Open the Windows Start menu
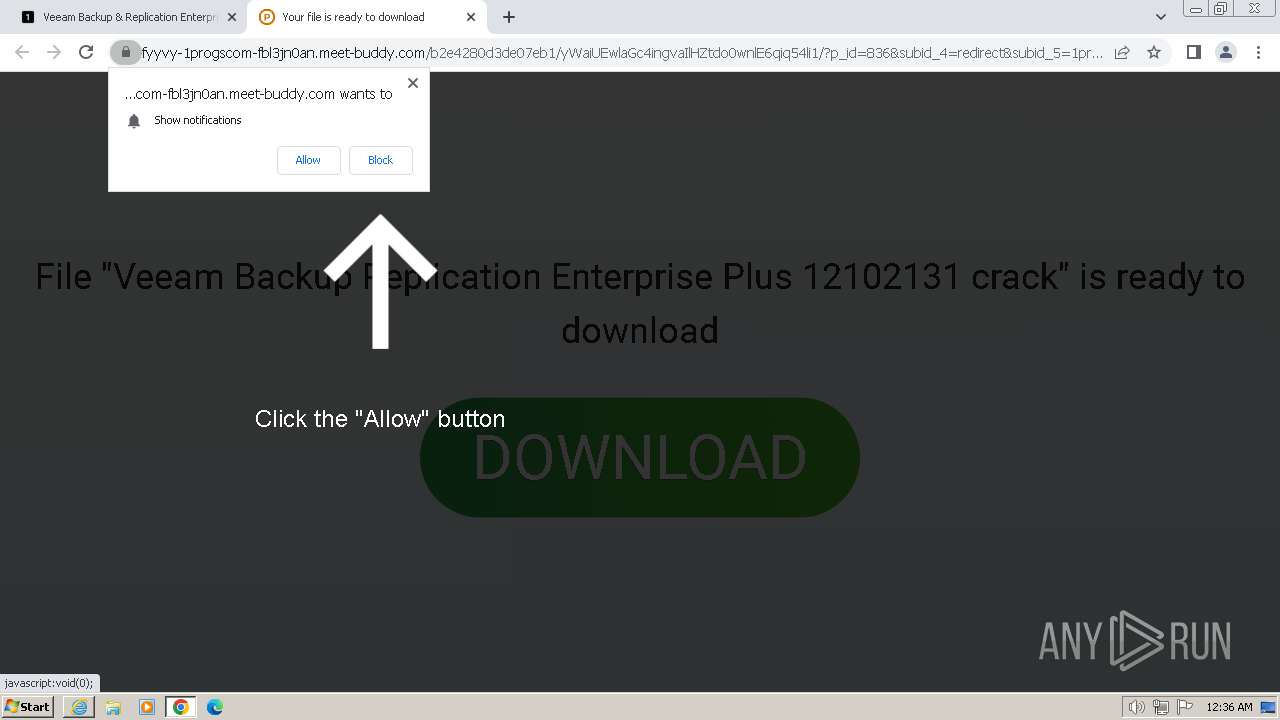 (28, 706)
